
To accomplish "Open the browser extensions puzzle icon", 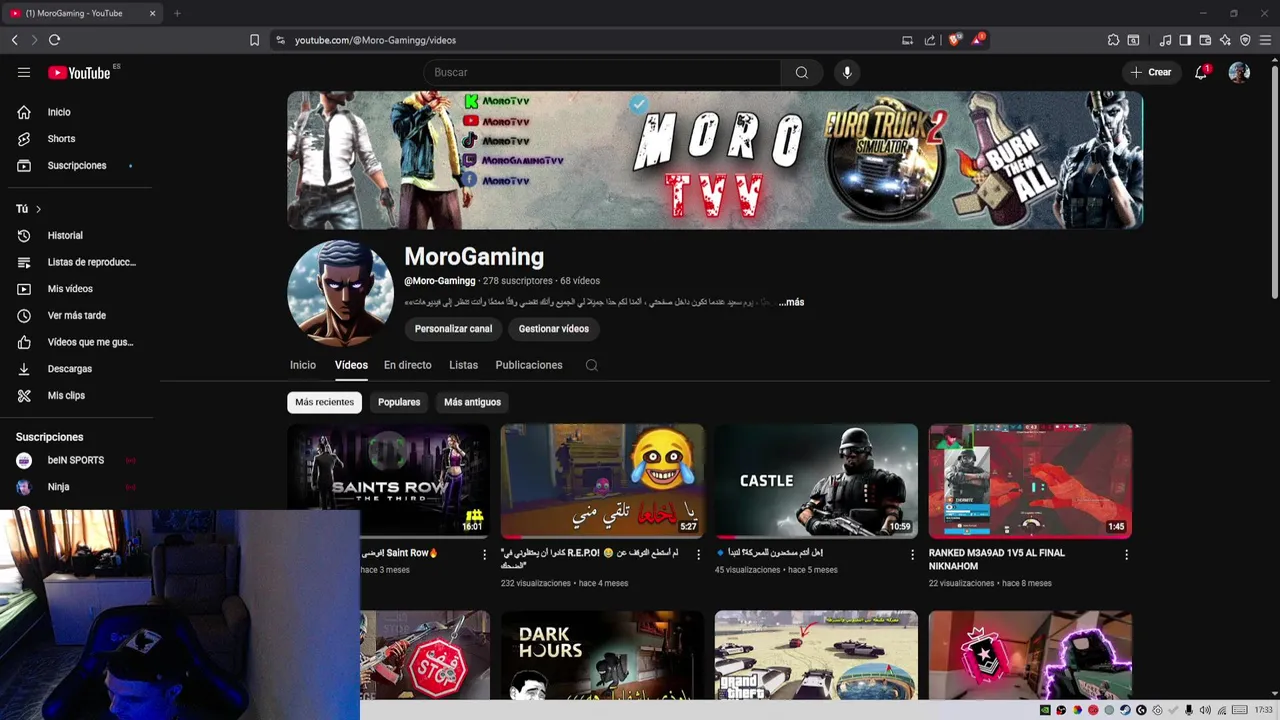I will 1113,40.
